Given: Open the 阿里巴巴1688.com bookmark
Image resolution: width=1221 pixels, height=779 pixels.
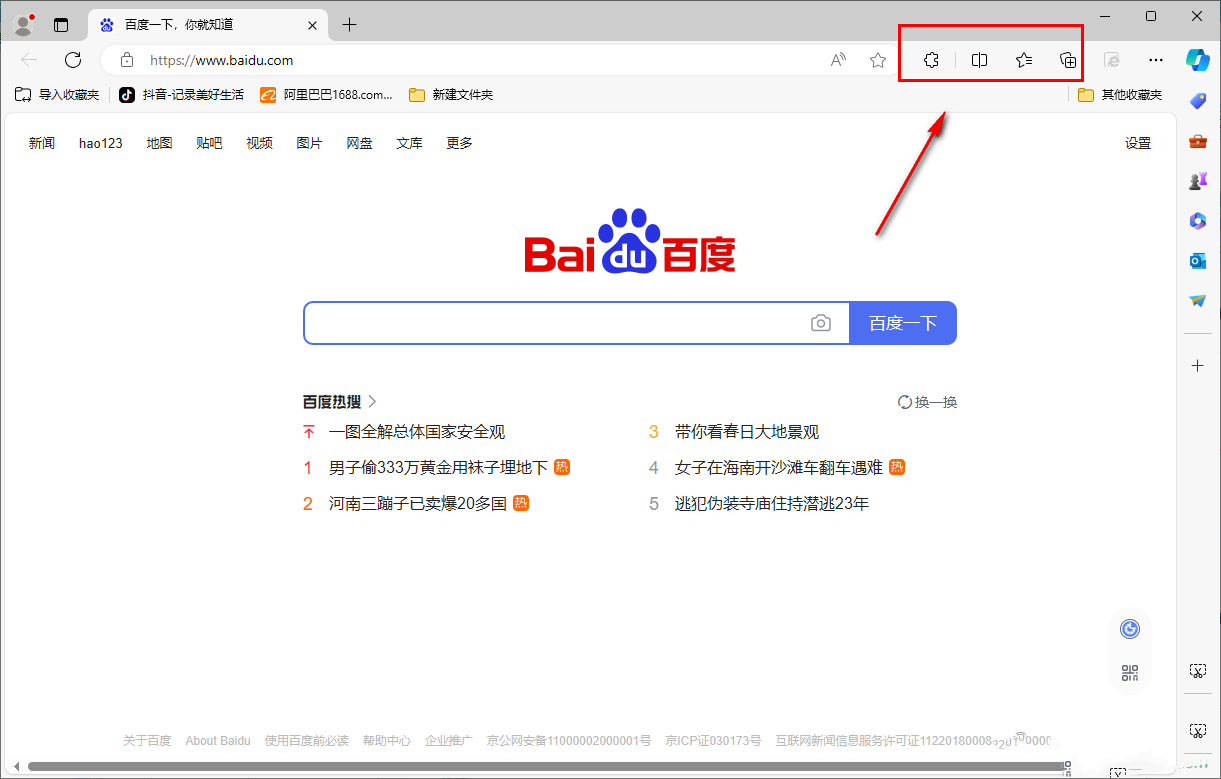Looking at the screenshot, I should pos(326,95).
